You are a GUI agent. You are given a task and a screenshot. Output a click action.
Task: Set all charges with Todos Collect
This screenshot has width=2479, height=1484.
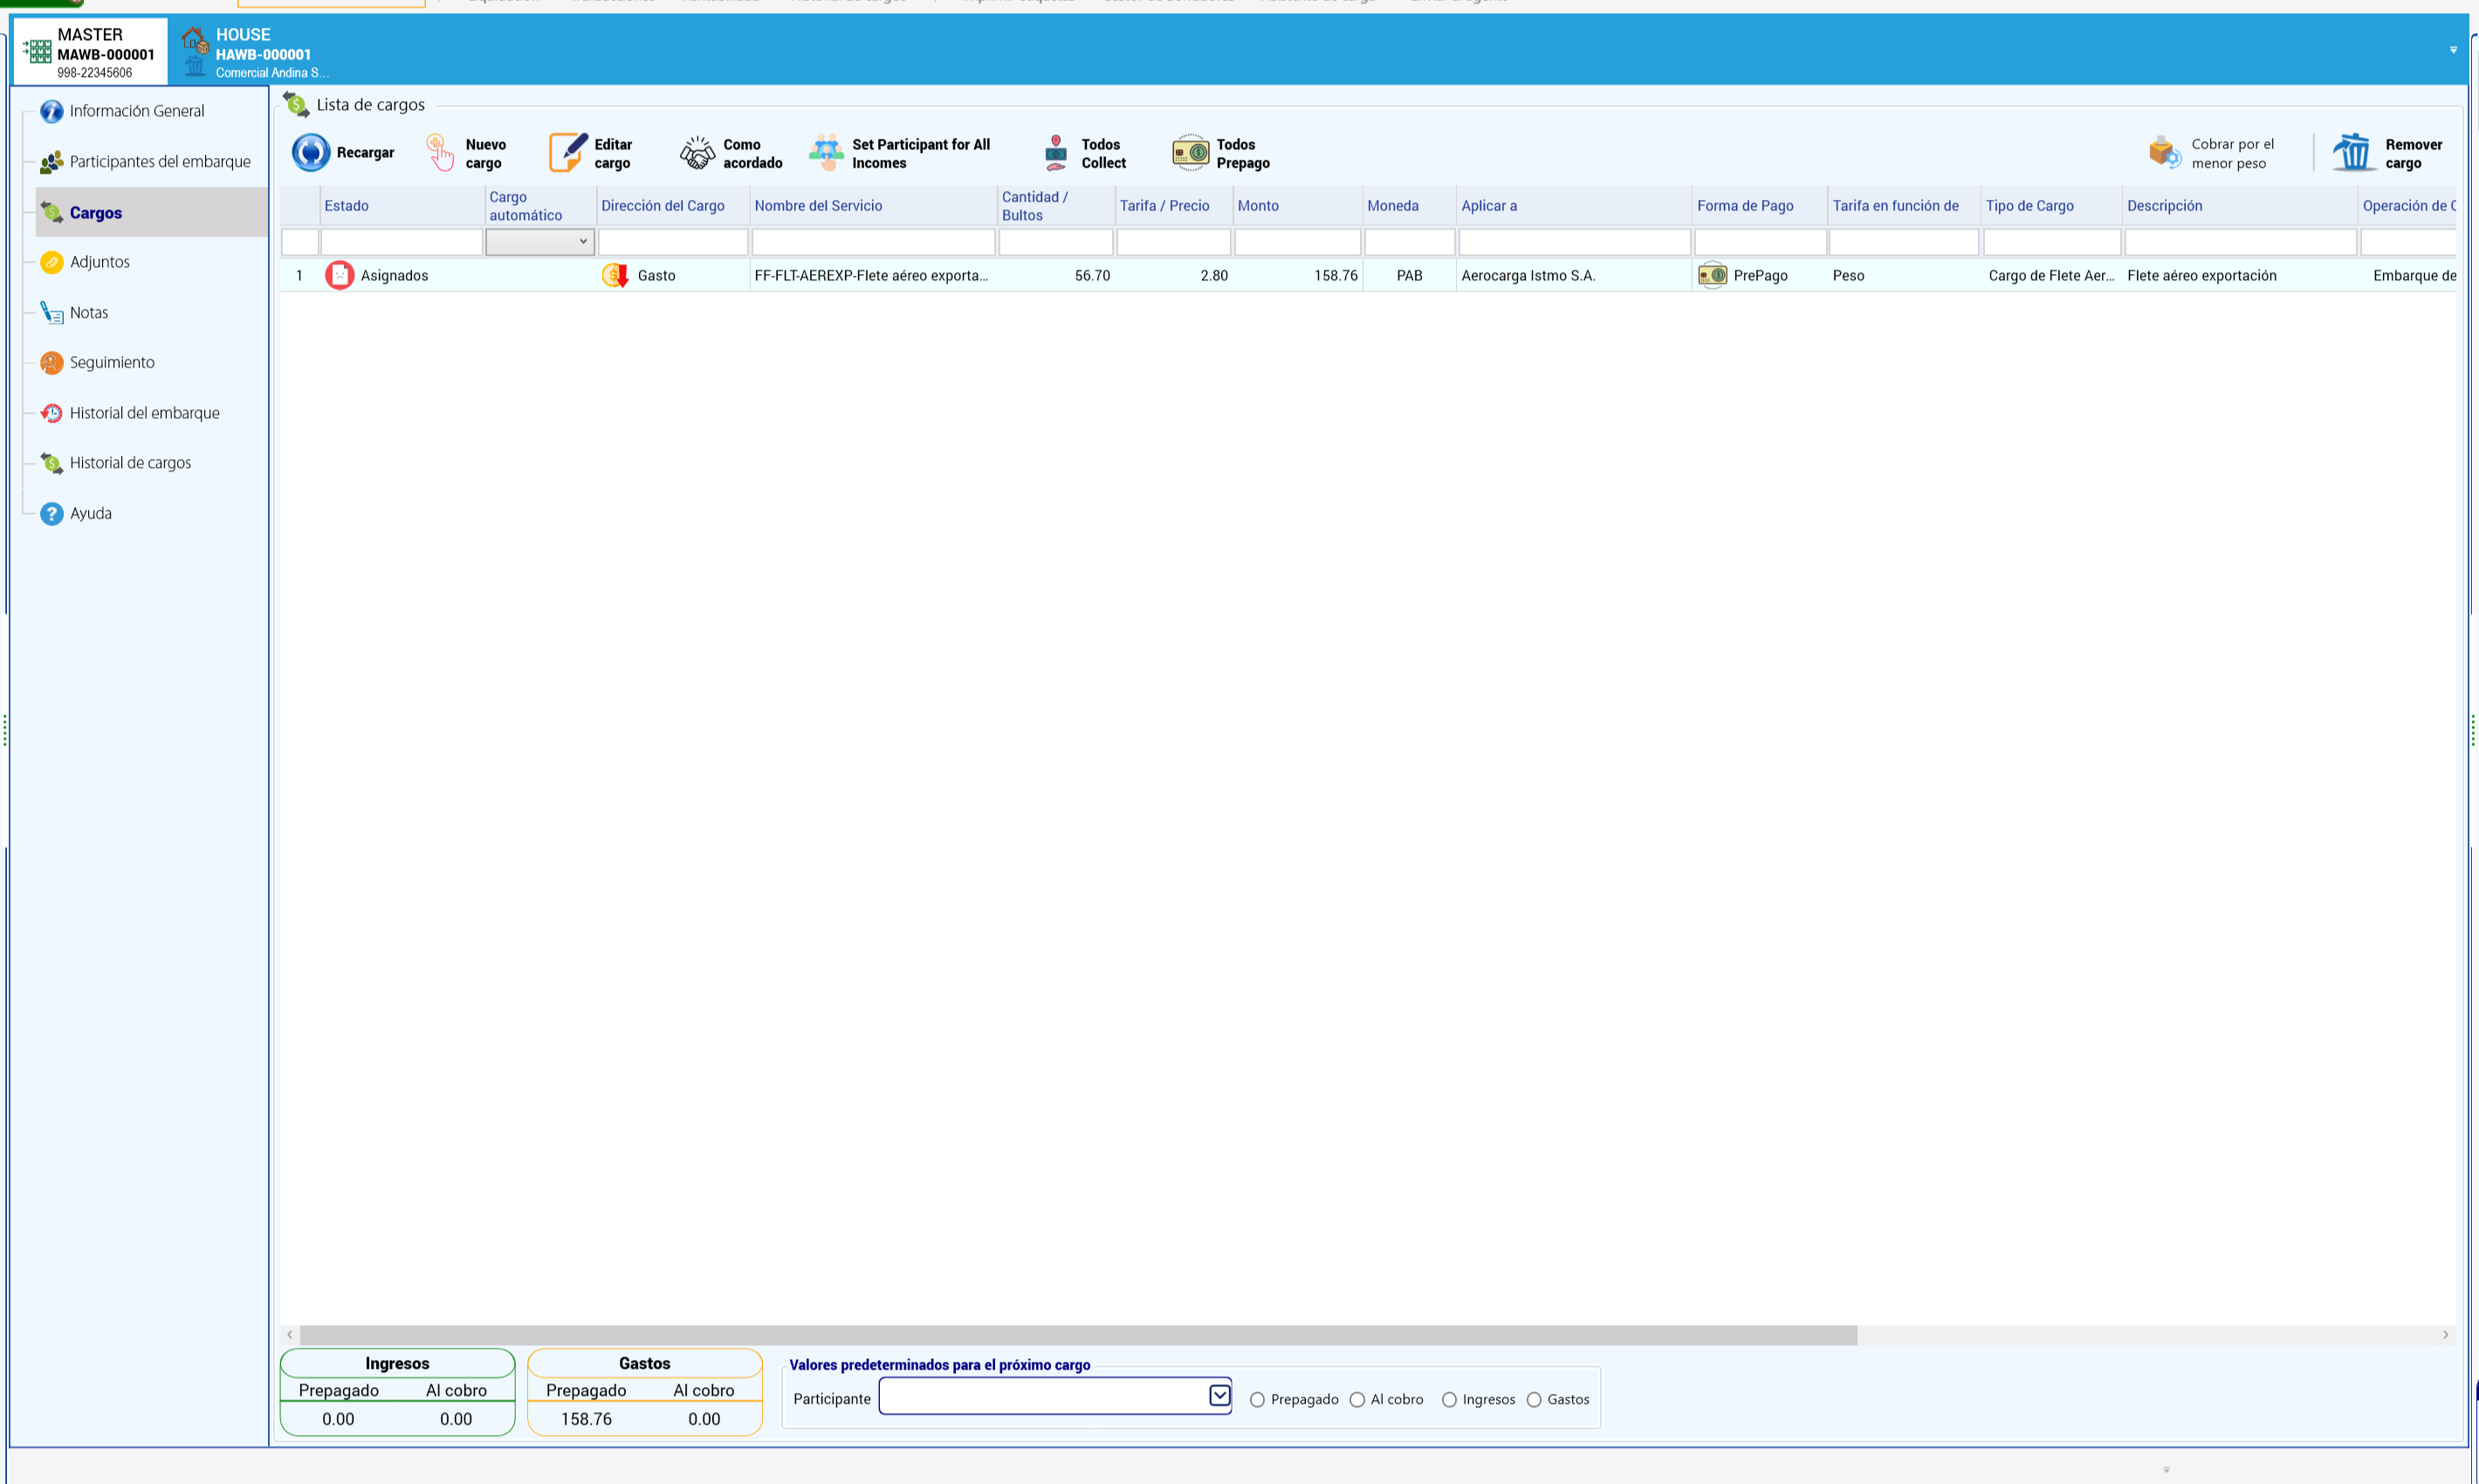click(x=1085, y=153)
